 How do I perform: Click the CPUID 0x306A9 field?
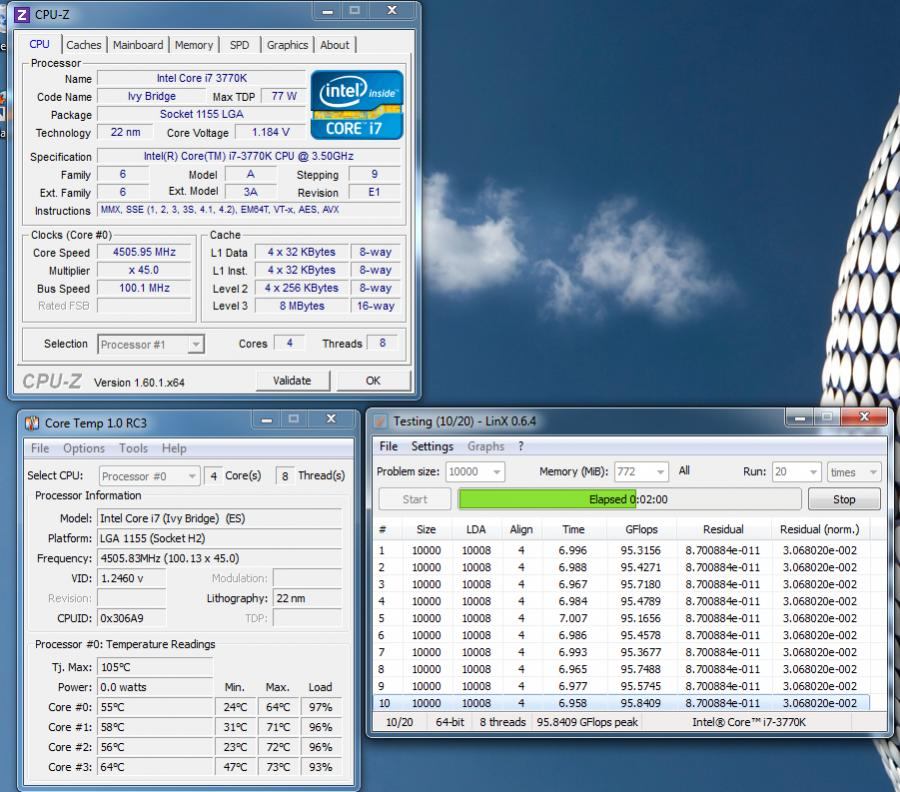(131, 619)
